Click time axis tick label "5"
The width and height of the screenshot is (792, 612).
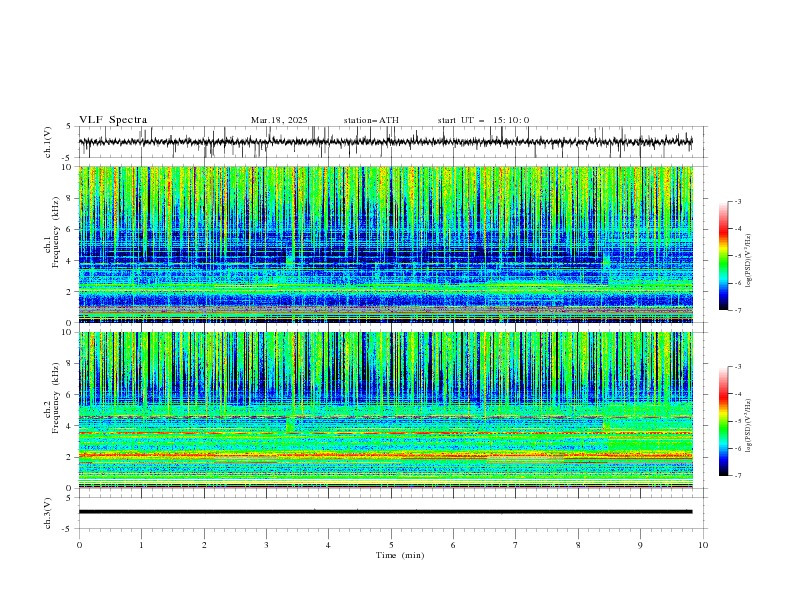(x=391, y=545)
